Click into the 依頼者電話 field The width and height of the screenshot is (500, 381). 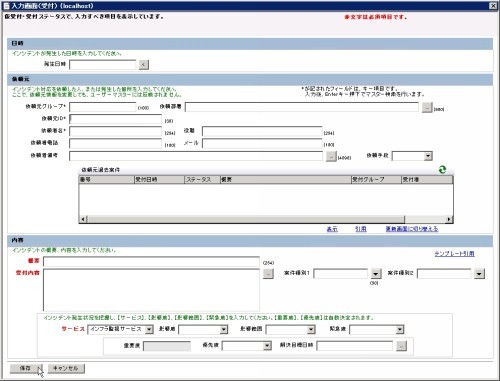point(116,143)
